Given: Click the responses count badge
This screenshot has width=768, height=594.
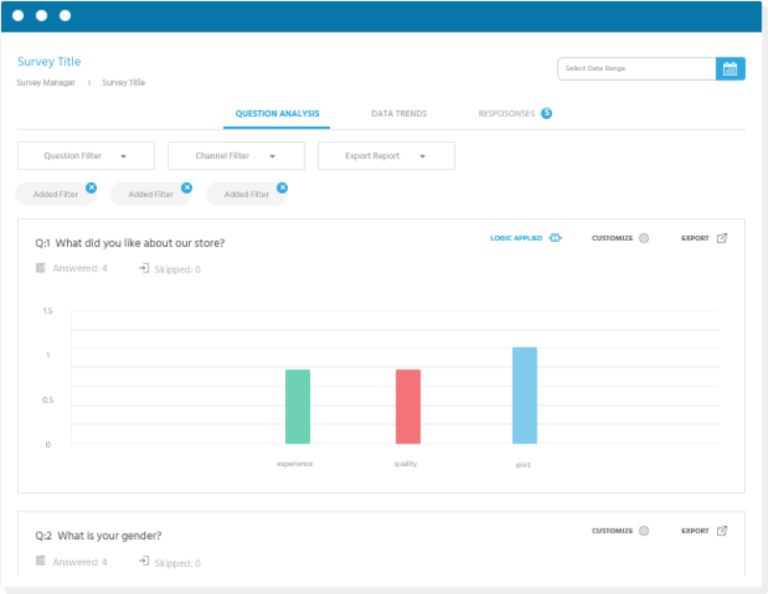Looking at the screenshot, I should 546,113.
